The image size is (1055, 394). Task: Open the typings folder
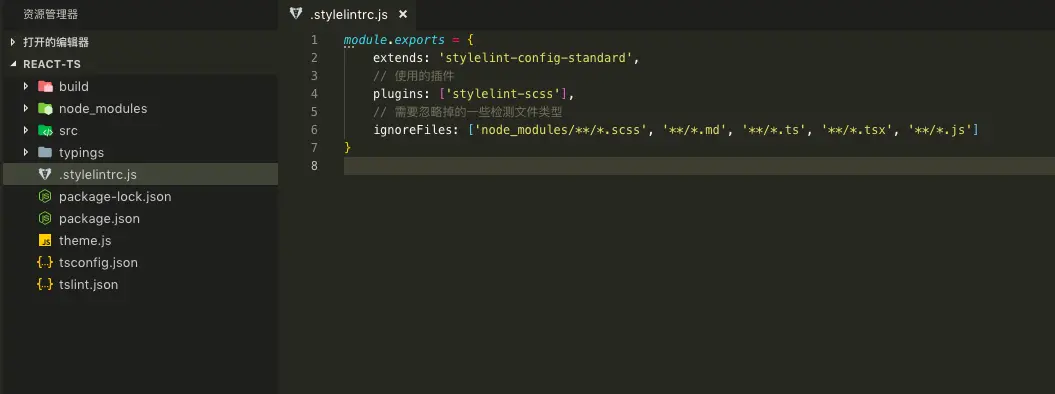click(x=81, y=153)
